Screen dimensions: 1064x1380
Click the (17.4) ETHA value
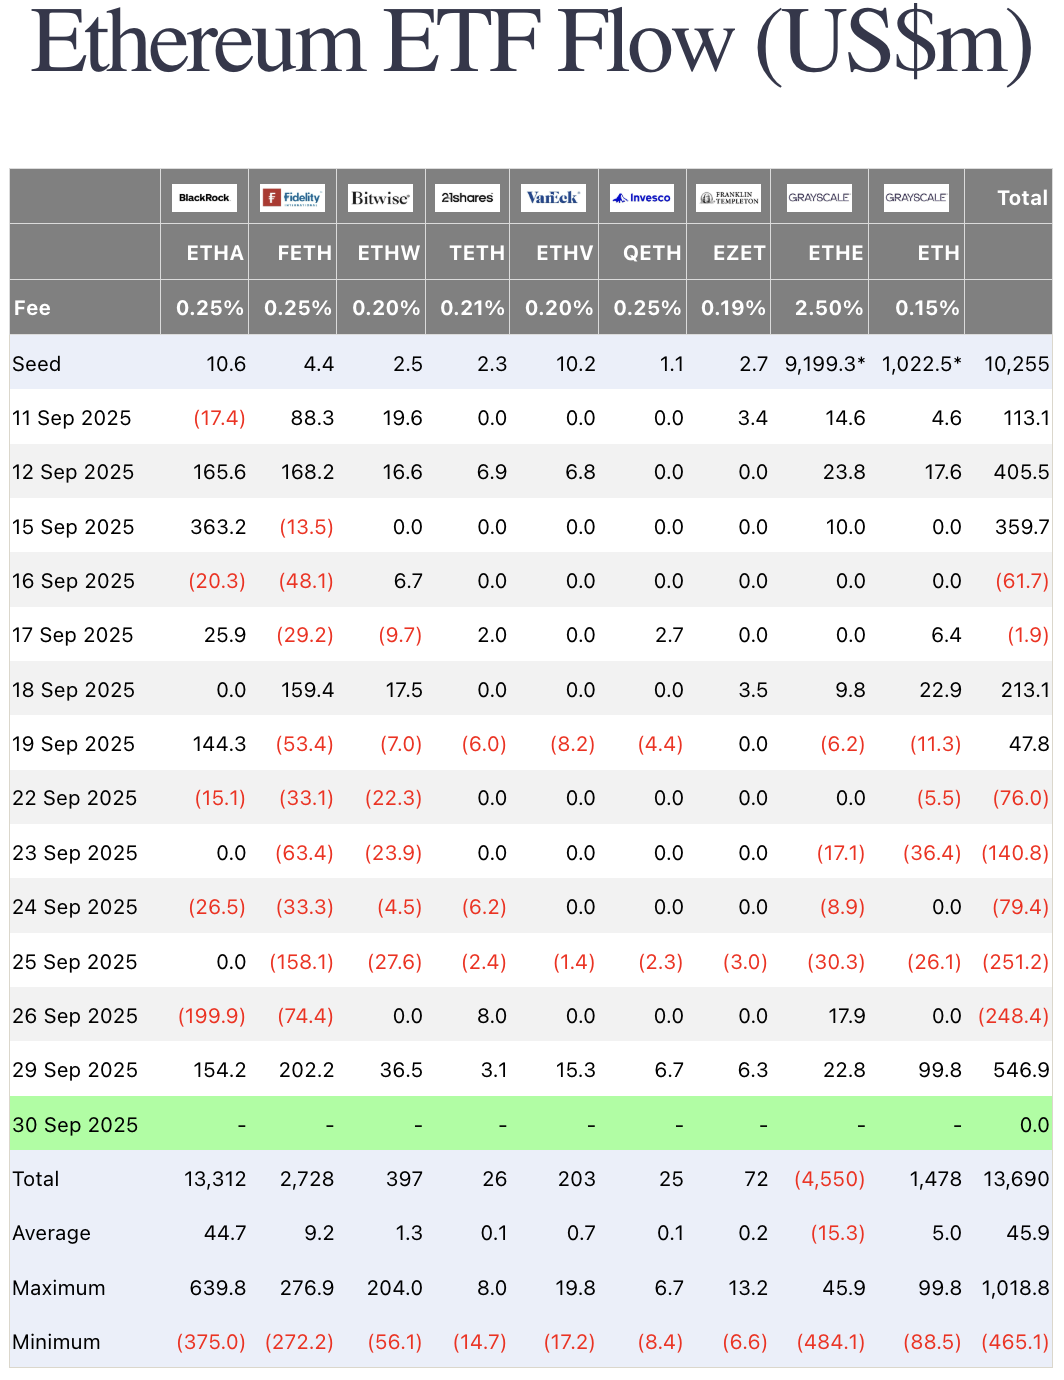[219, 418]
